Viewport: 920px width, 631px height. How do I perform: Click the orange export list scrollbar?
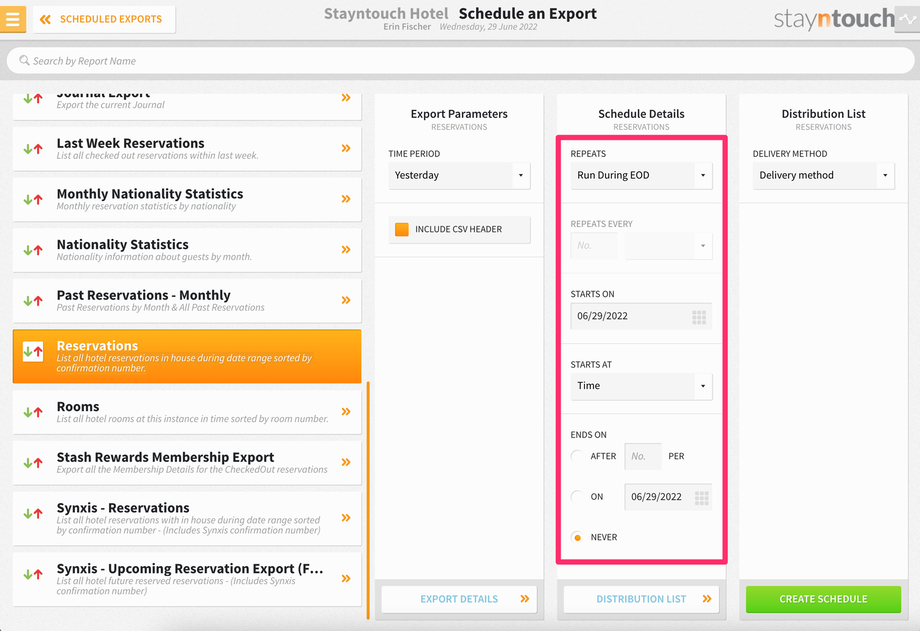coord(368,500)
